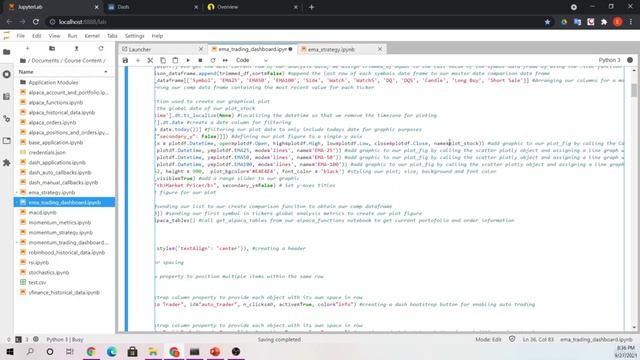Open Windows Start menu
Viewport: 640px width, 360px height.
click(x=9, y=351)
